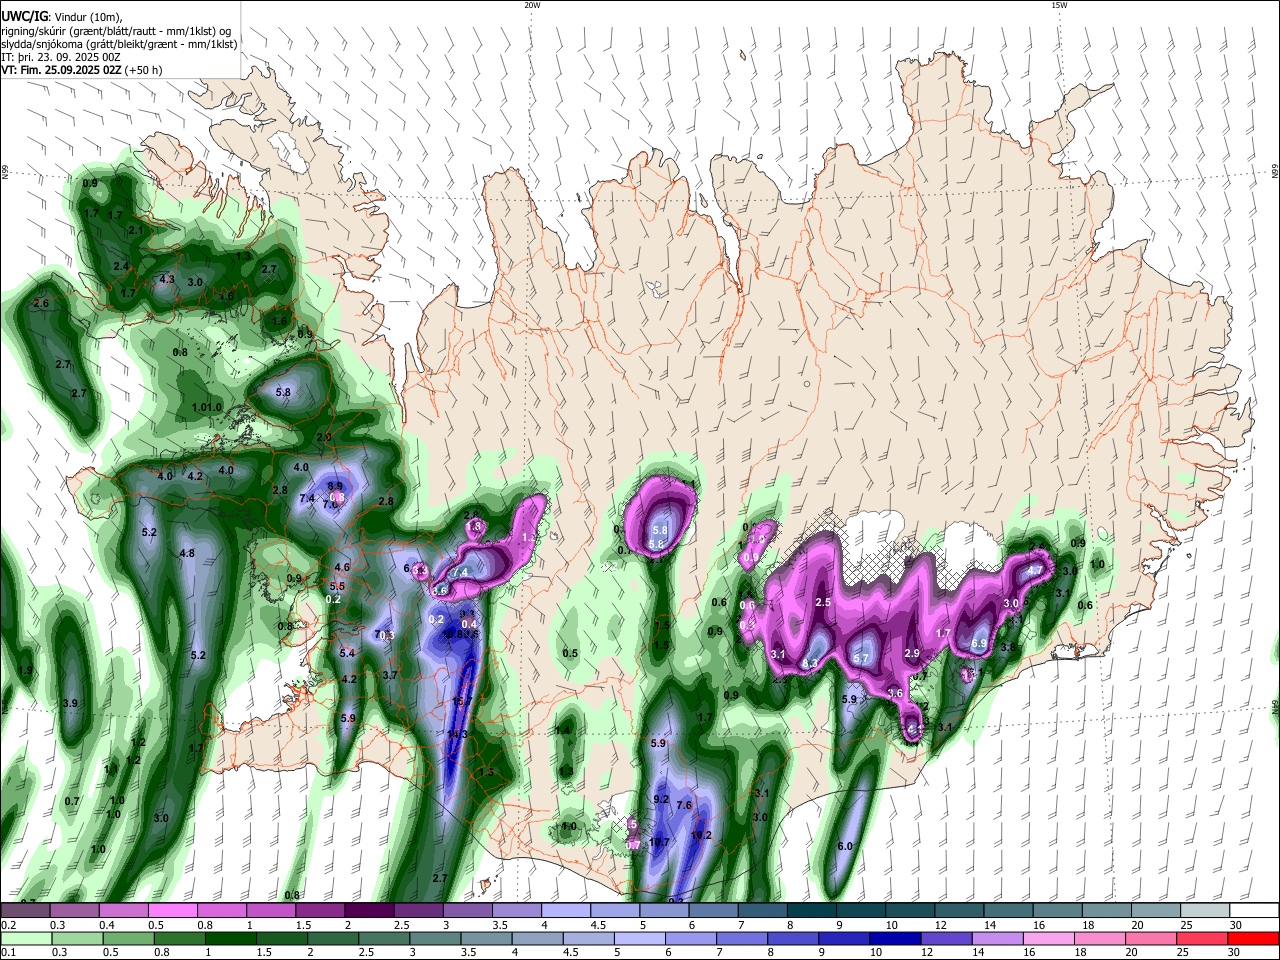Screen dimensions: 1280x960
Task: Click the '2.4' value in the northwest rain band
Action: [121, 266]
